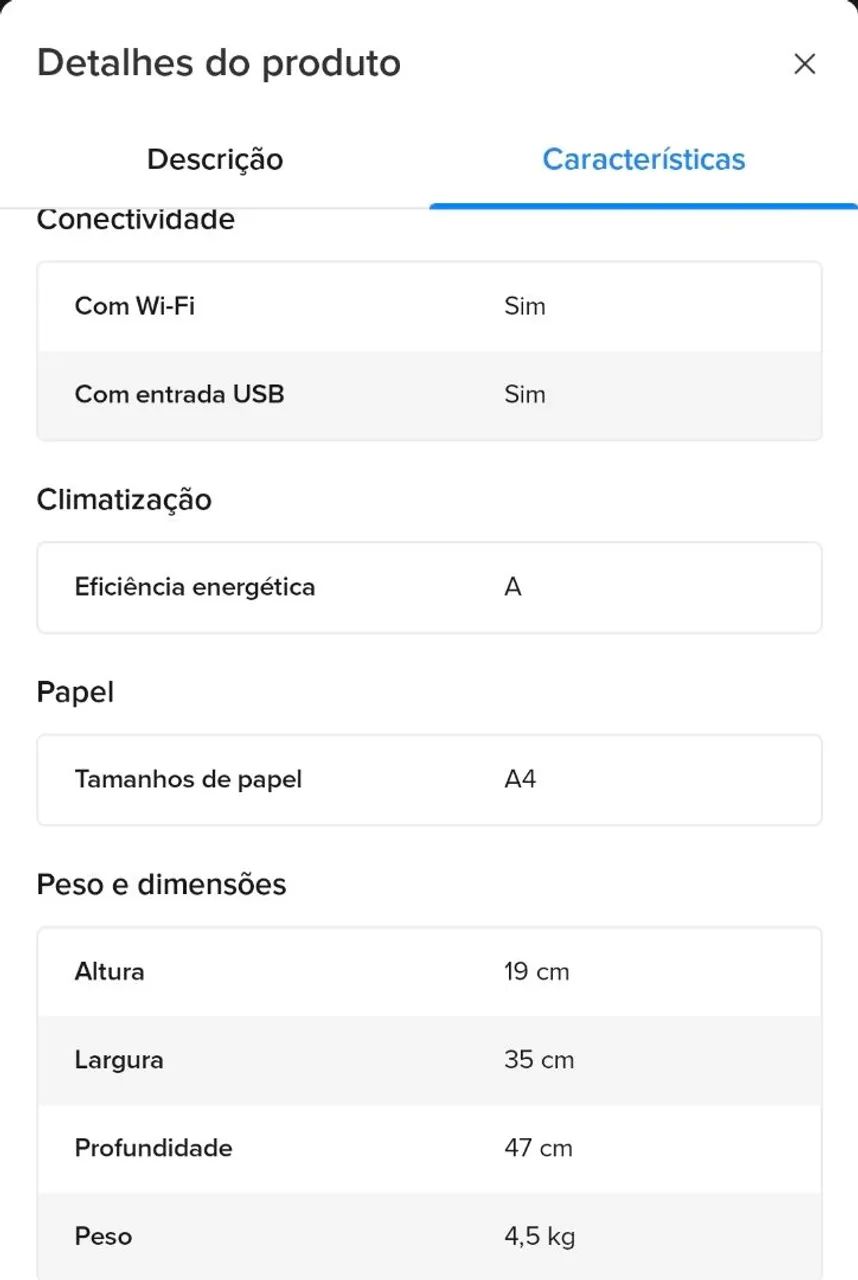Image resolution: width=858 pixels, height=1280 pixels.
Task: Close the Detalhes do produto panel
Action: [804, 64]
